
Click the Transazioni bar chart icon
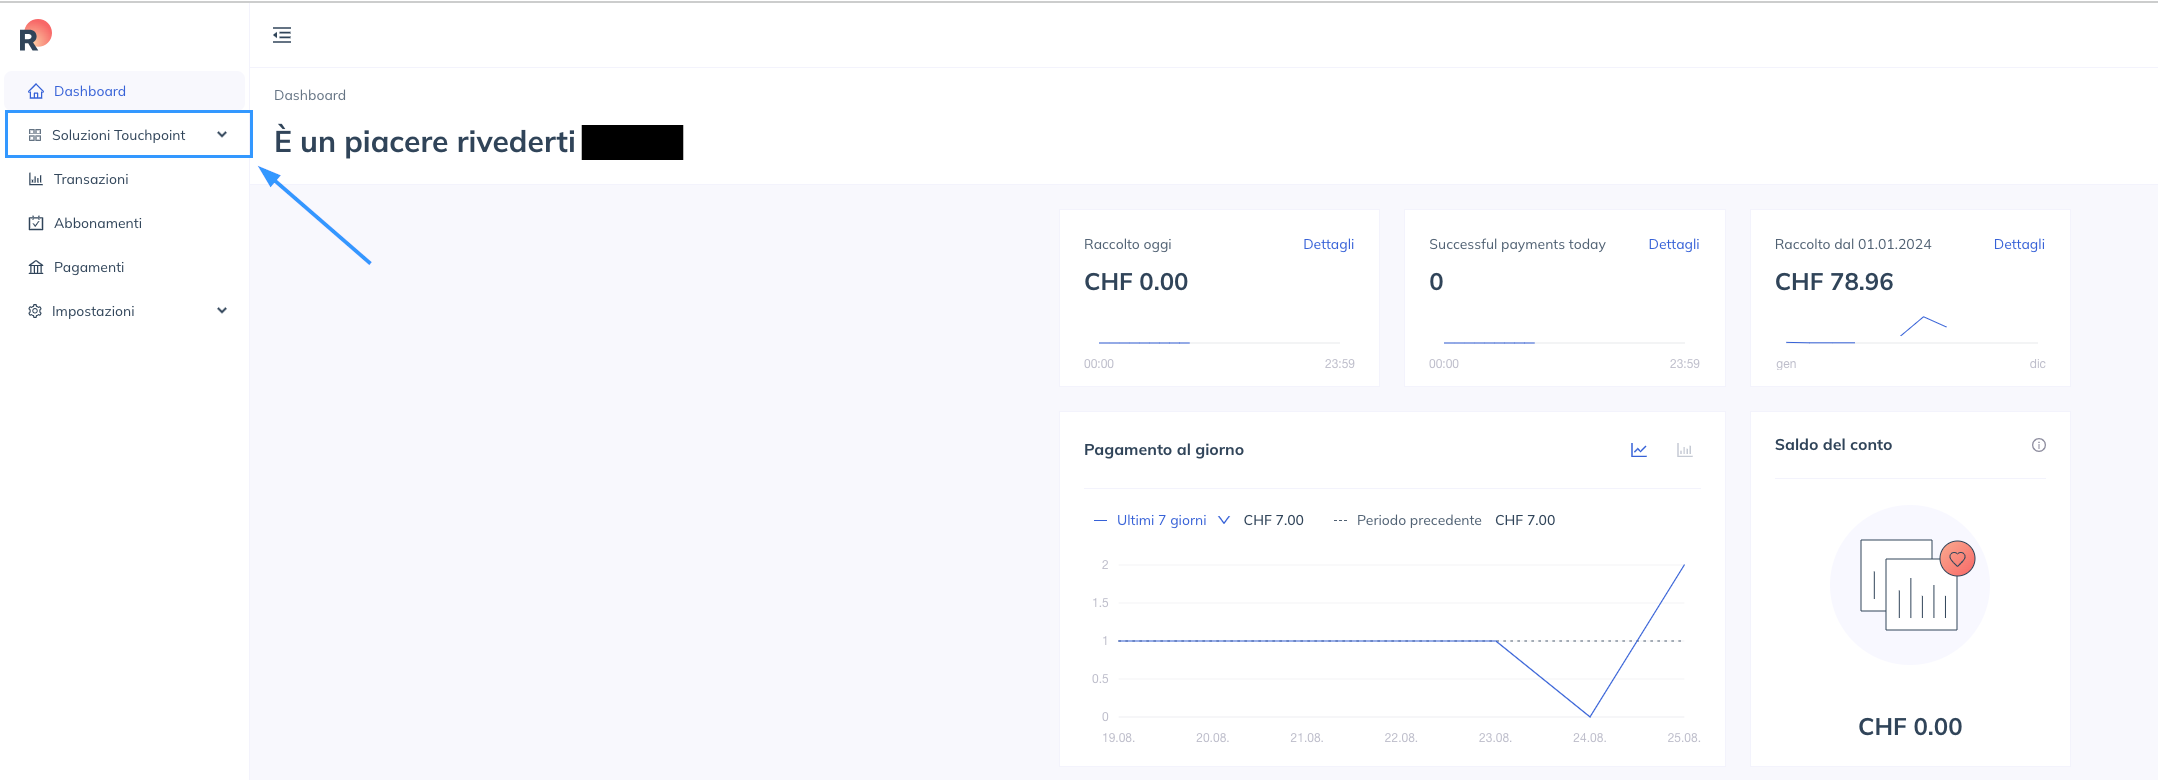(x=36, y=179)
